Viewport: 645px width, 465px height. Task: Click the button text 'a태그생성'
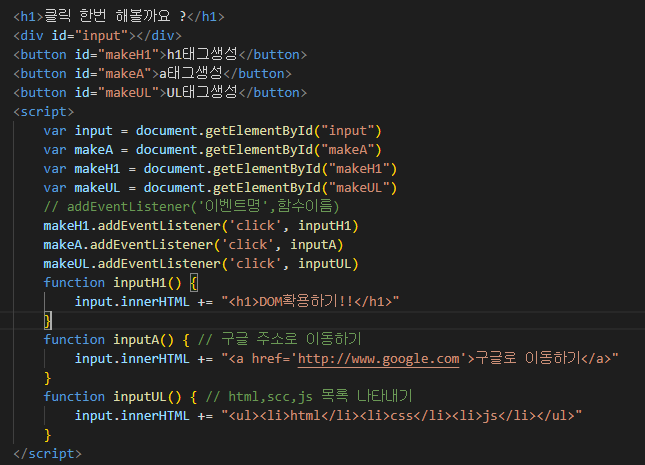[191, 73]
